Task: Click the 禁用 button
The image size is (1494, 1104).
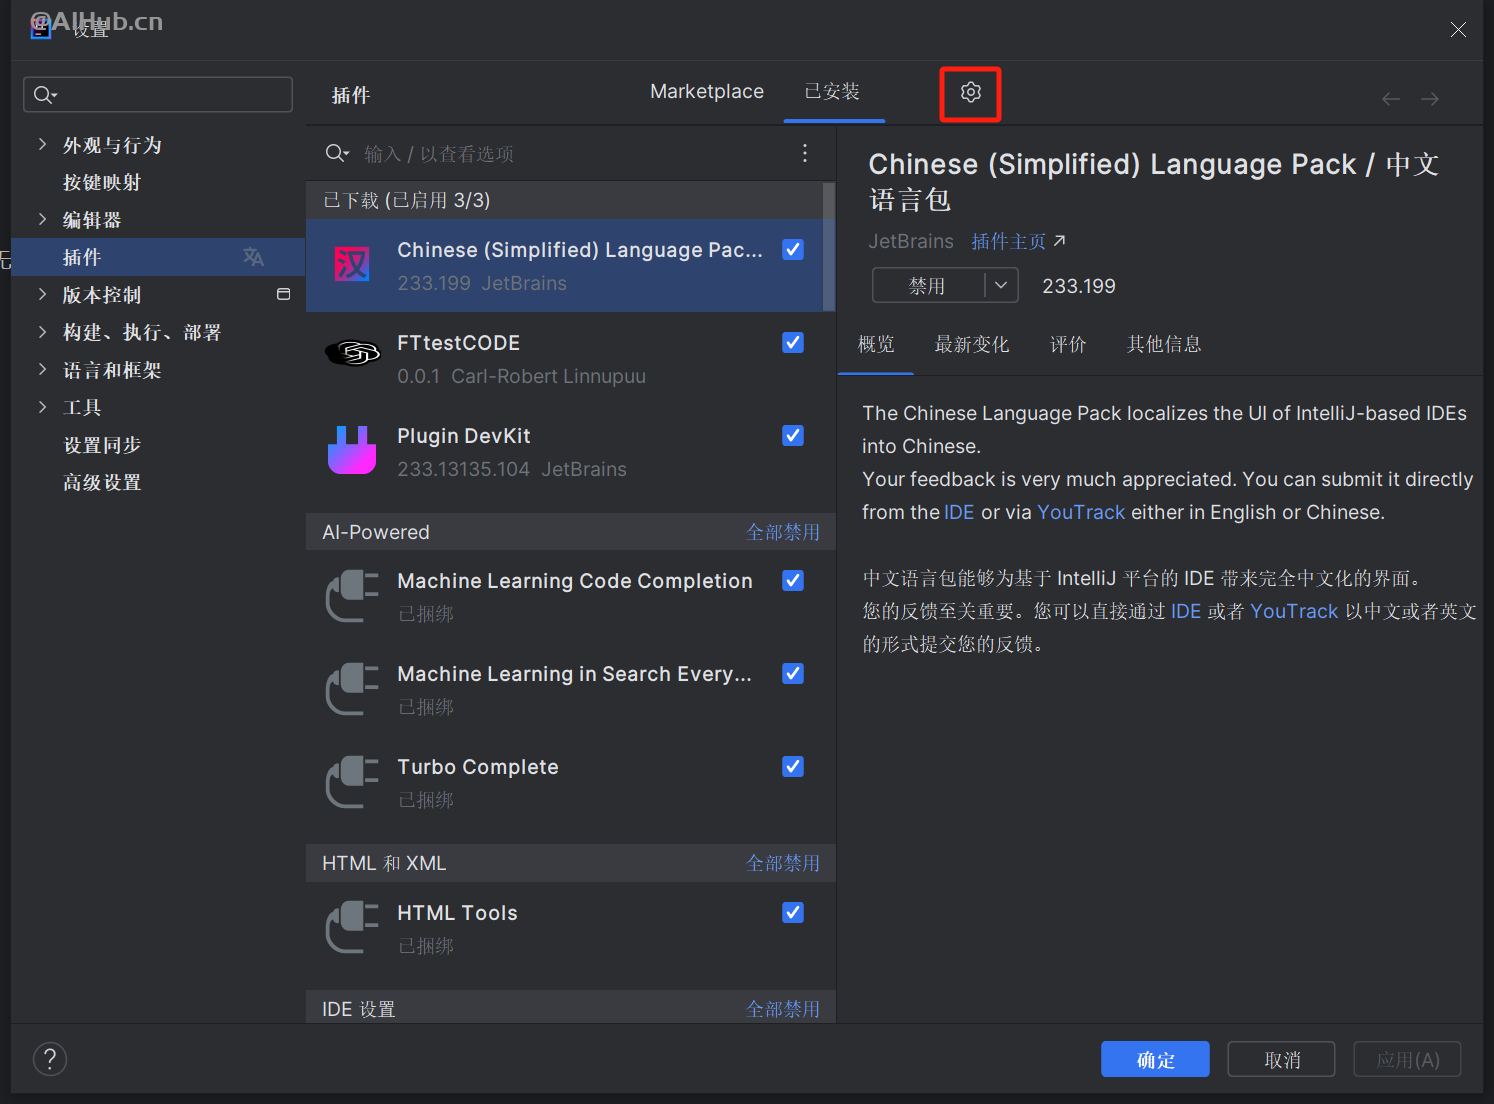Action: click(928, 285)
